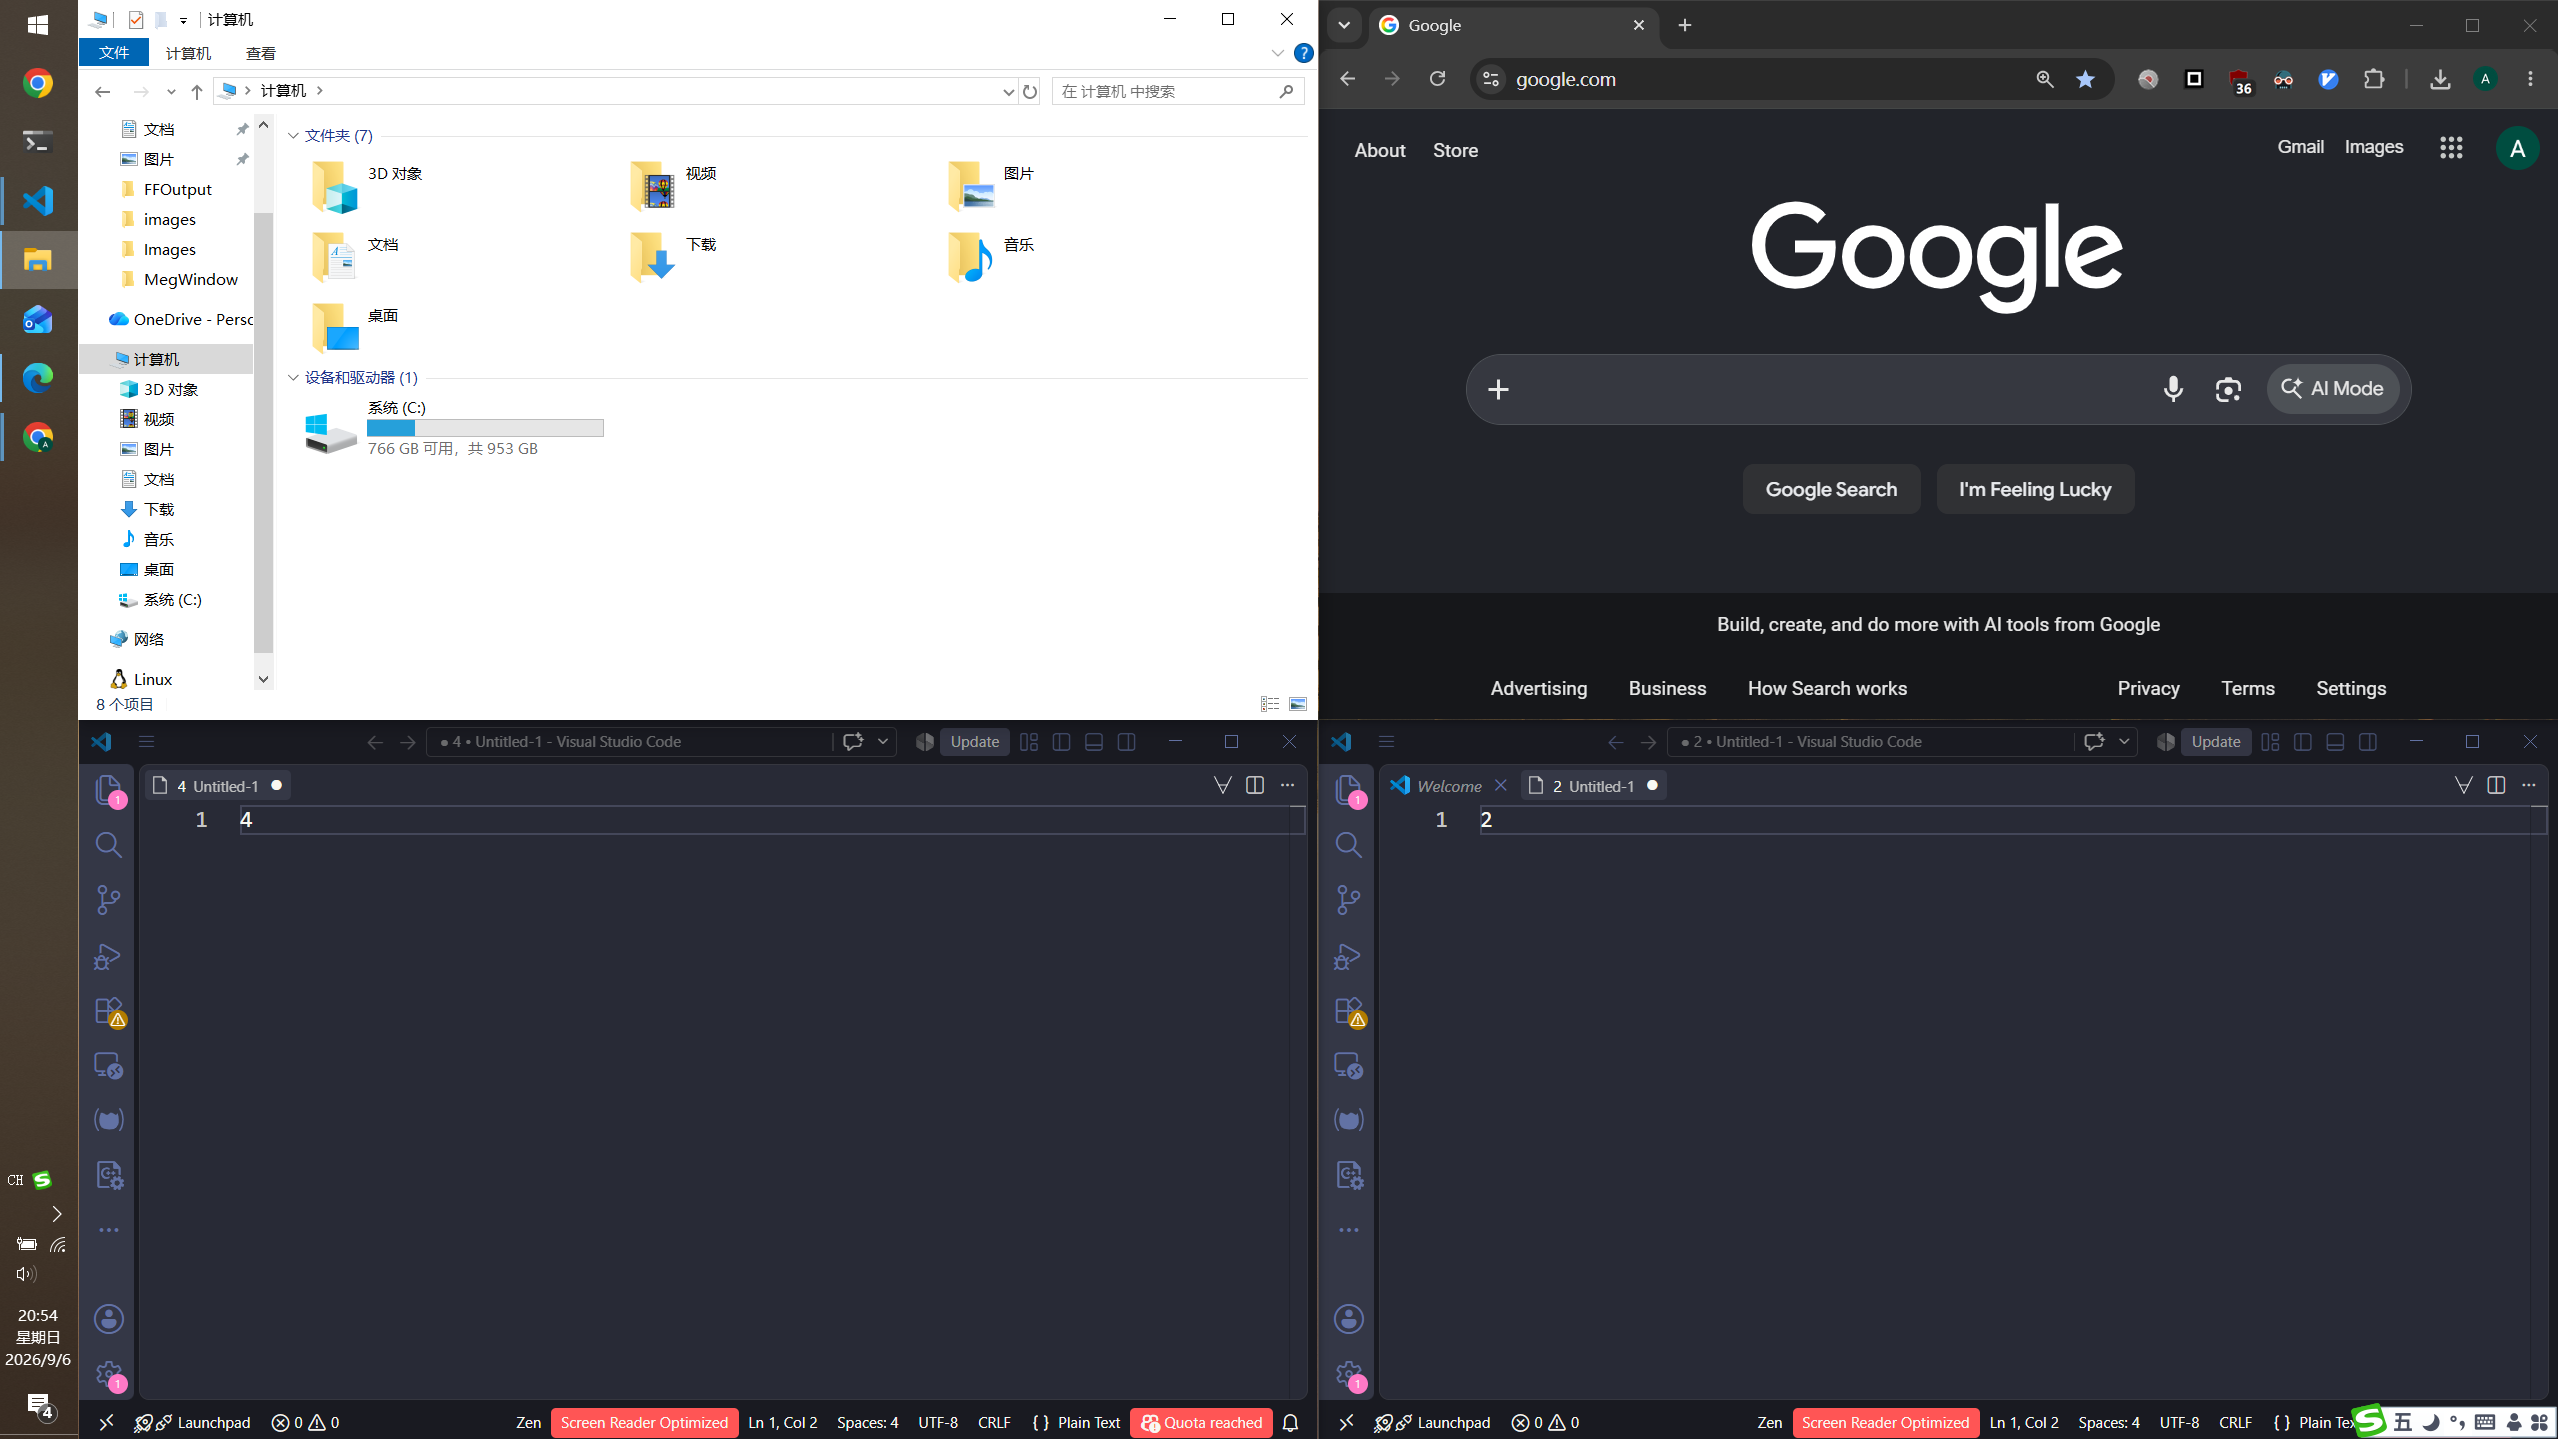Click the AI Mode button
Screen dimensions: 2558x1439
2333,389
